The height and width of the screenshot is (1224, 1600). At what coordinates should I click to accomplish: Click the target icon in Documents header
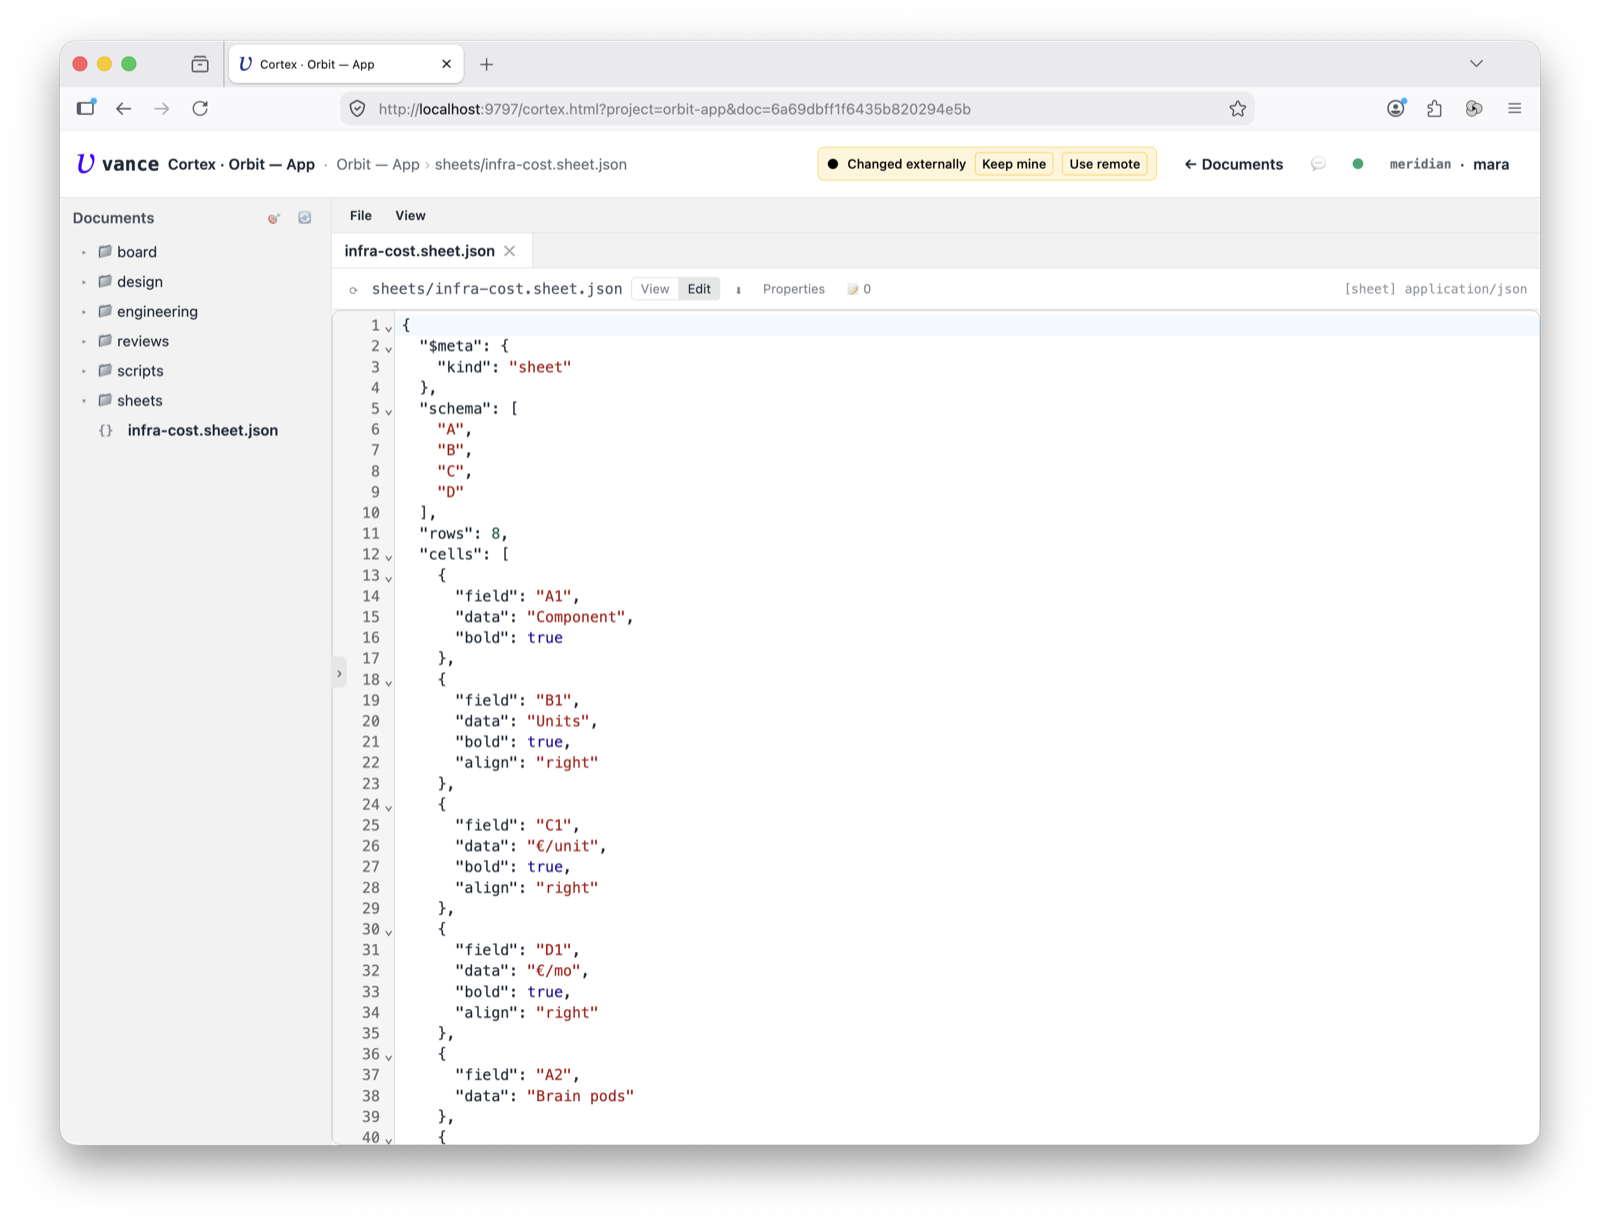pos(273,218)
